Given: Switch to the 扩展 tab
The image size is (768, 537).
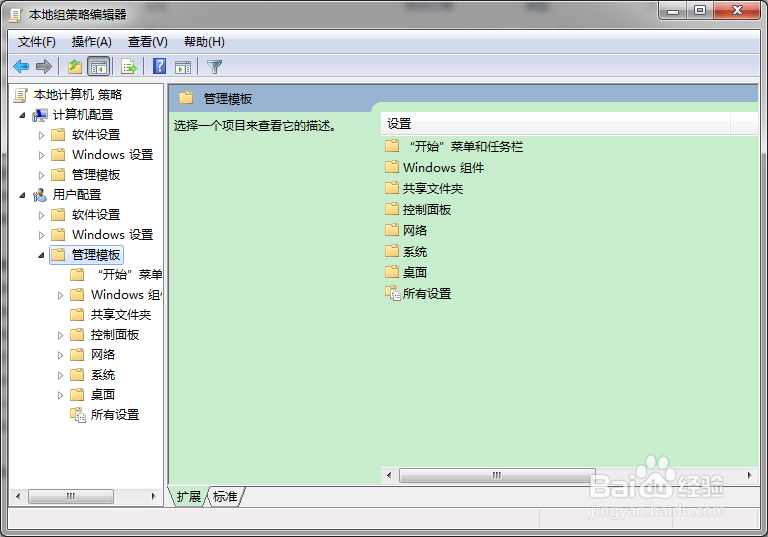Looking at the screenshot, I should [x=189, y=496].
